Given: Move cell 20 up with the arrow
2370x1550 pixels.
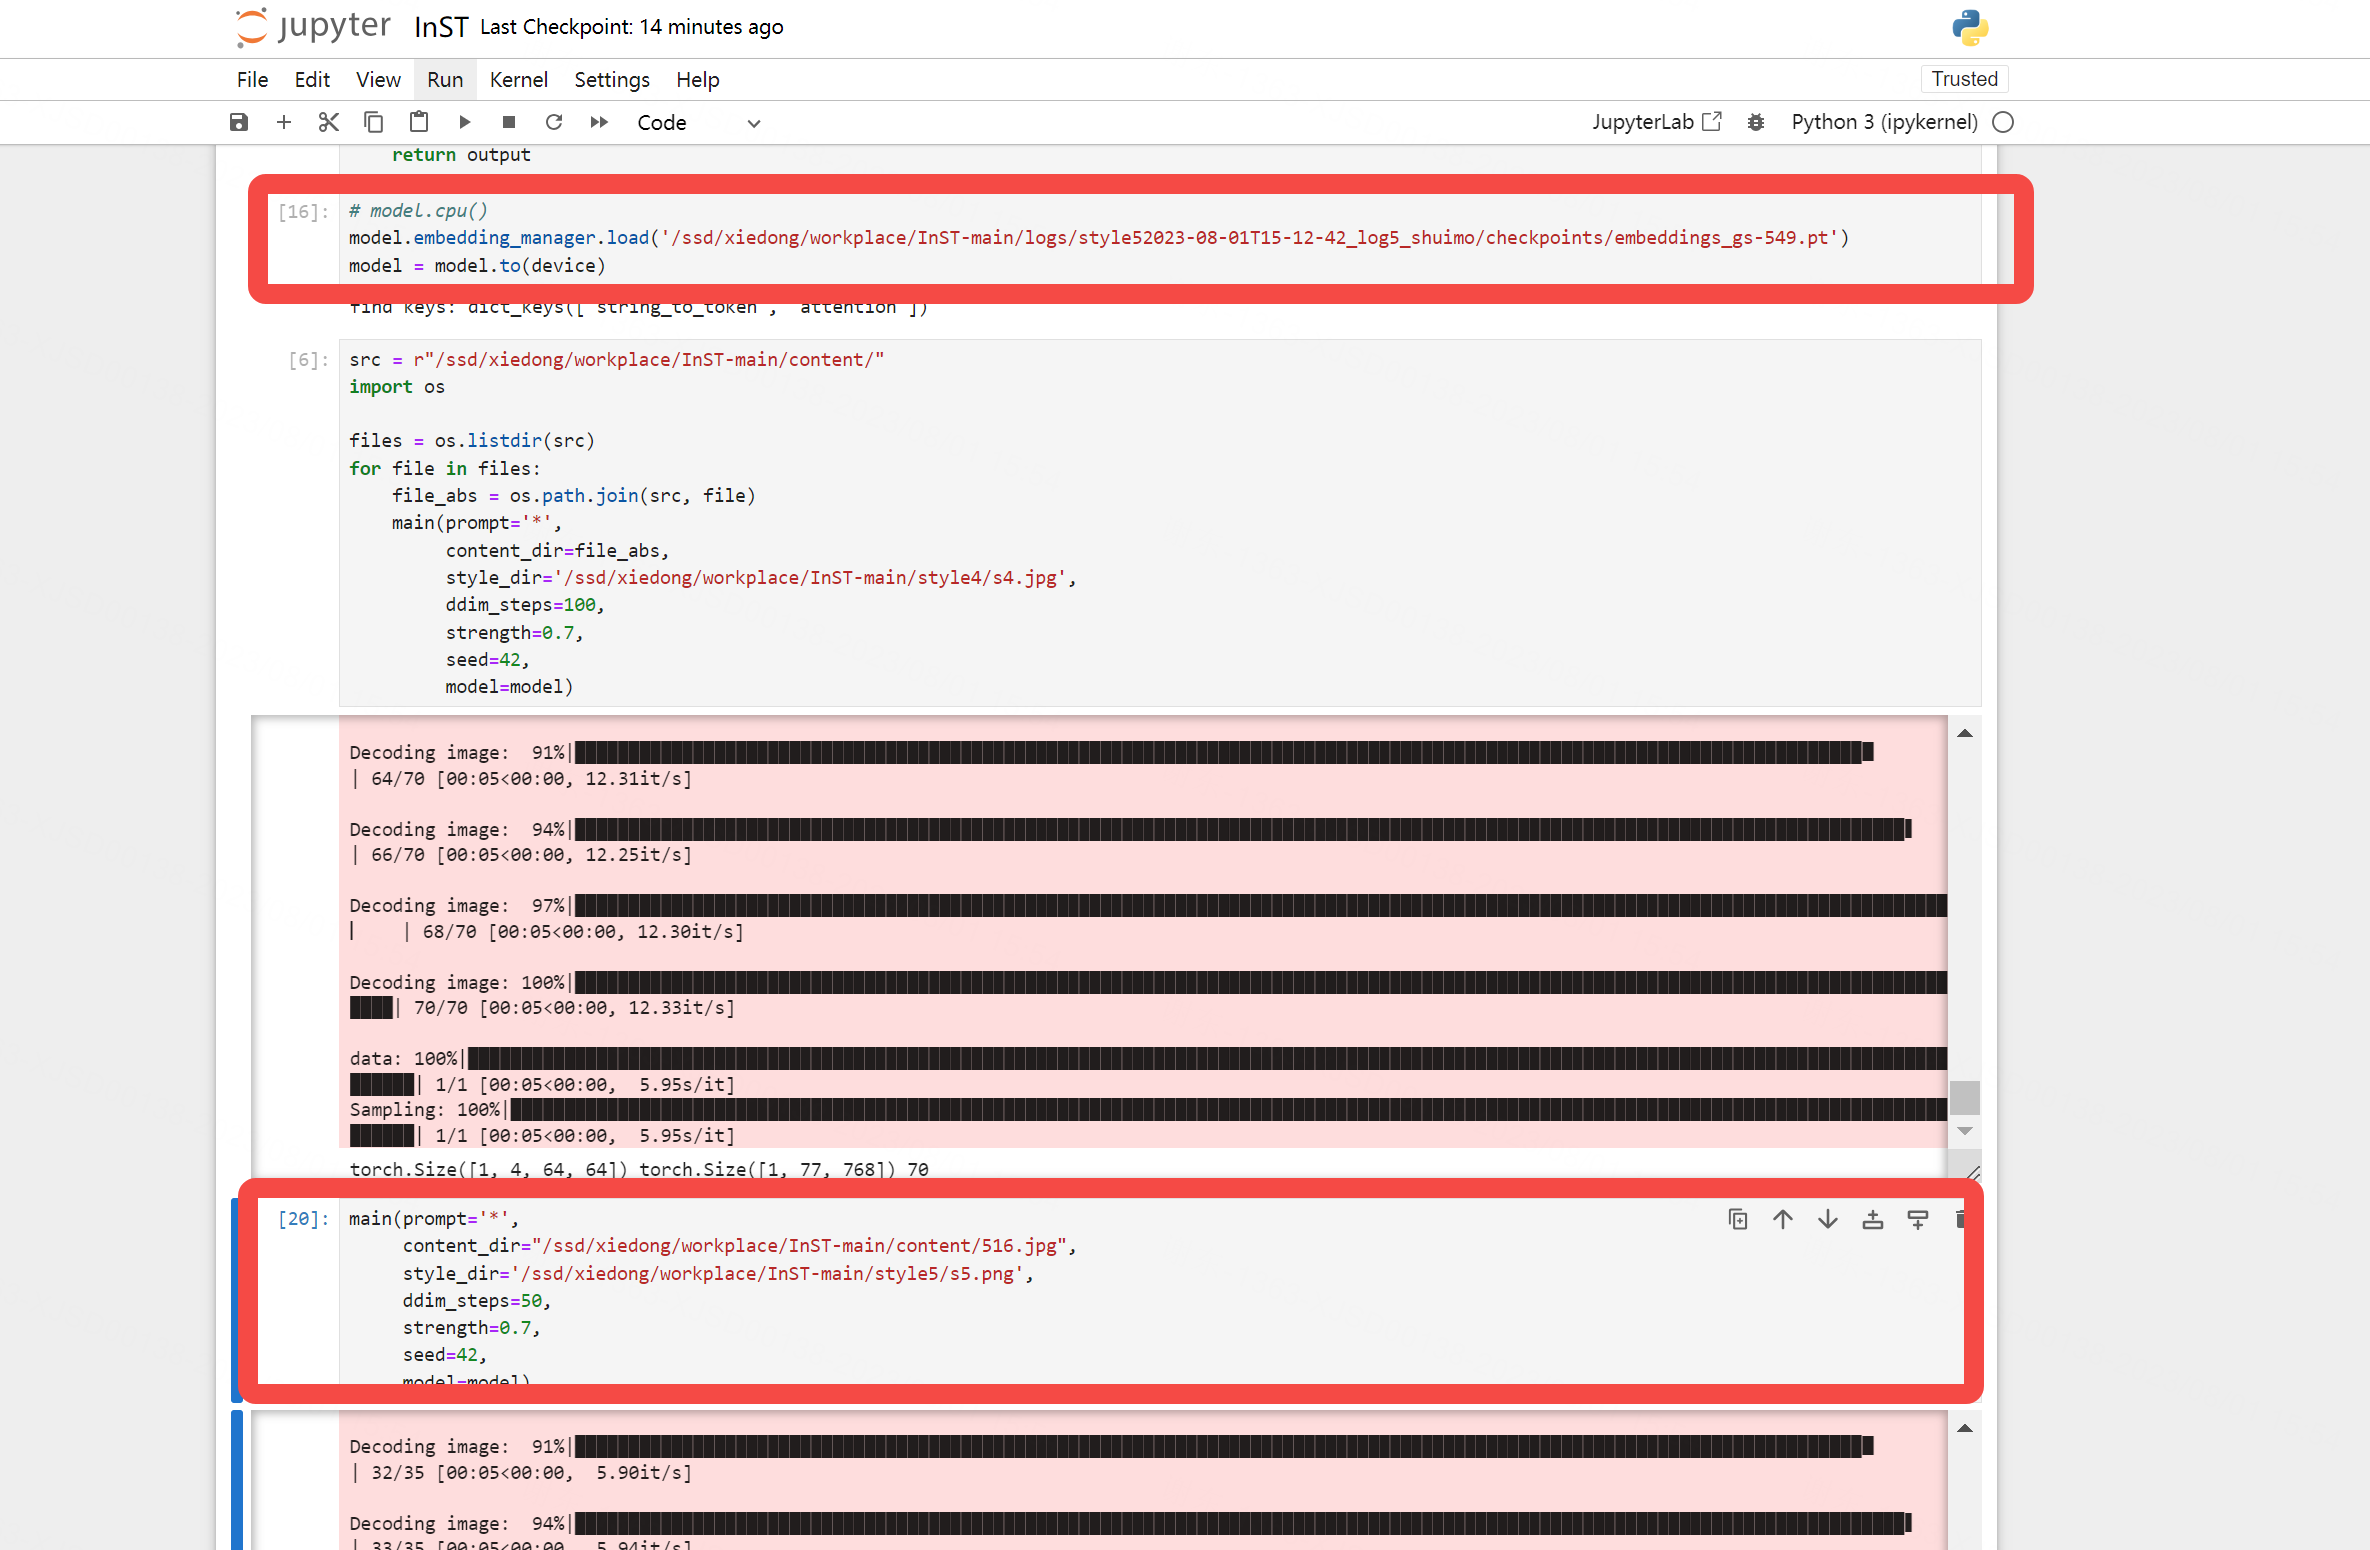Looking at the screenshot, I should pos(1783,1219).
